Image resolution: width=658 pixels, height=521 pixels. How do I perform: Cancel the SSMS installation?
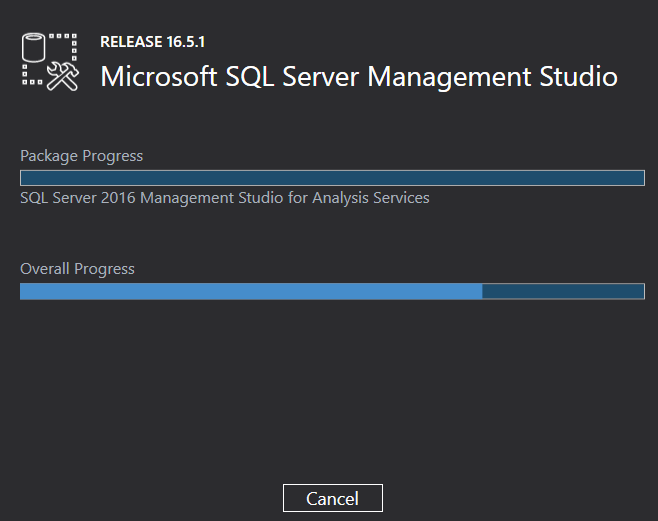click(x=332, y=498)
